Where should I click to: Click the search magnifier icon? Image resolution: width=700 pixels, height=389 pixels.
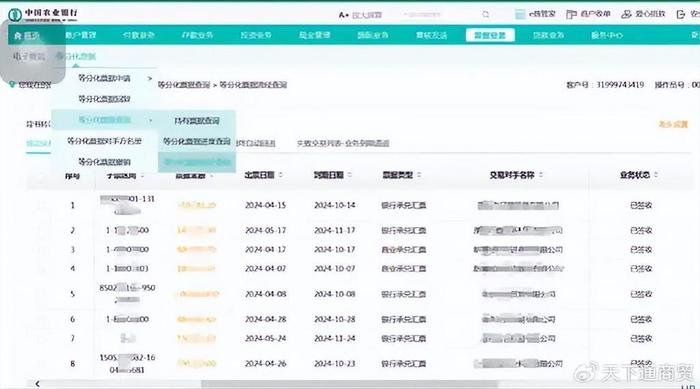tap(485, 15)
